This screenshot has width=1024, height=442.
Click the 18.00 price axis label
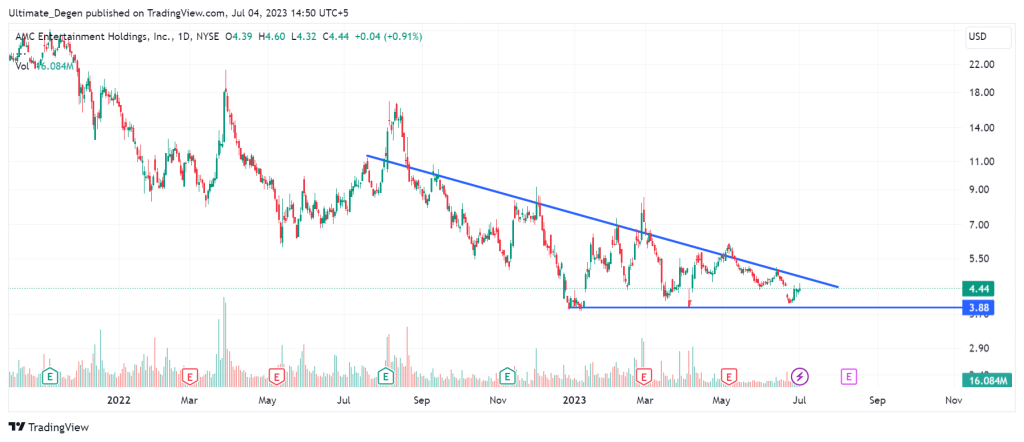(982, 93)
